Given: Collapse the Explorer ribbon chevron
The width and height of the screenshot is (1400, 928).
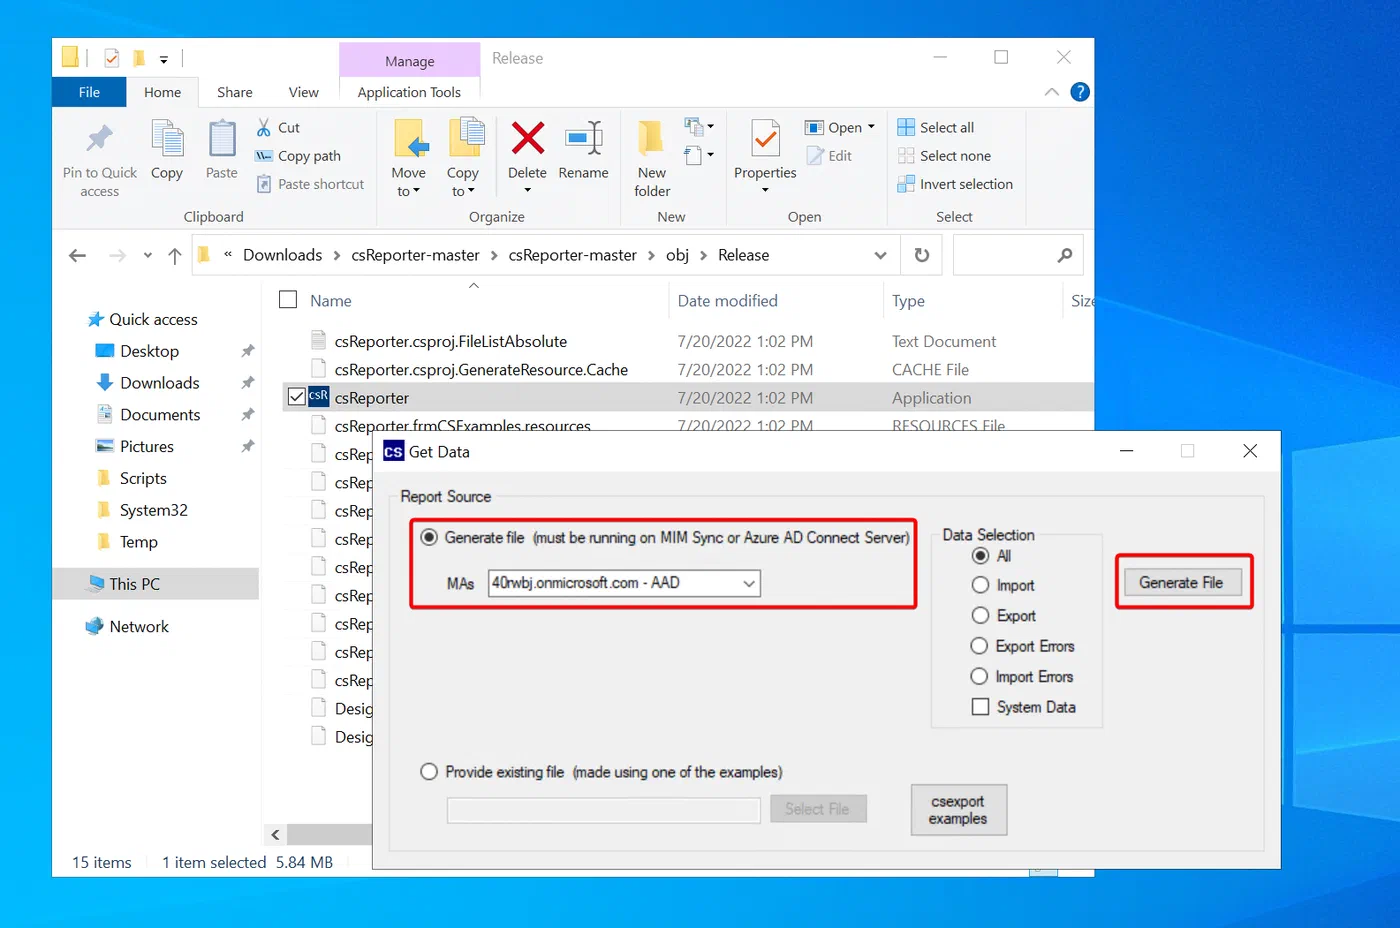Looking at the screenshot, I should pos(1051,92).
